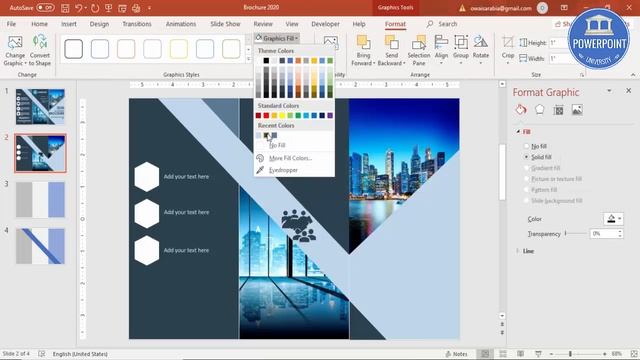This screenshot has height=360, width=640.
Task: Click Bring Forward icon
Action: 363,42
